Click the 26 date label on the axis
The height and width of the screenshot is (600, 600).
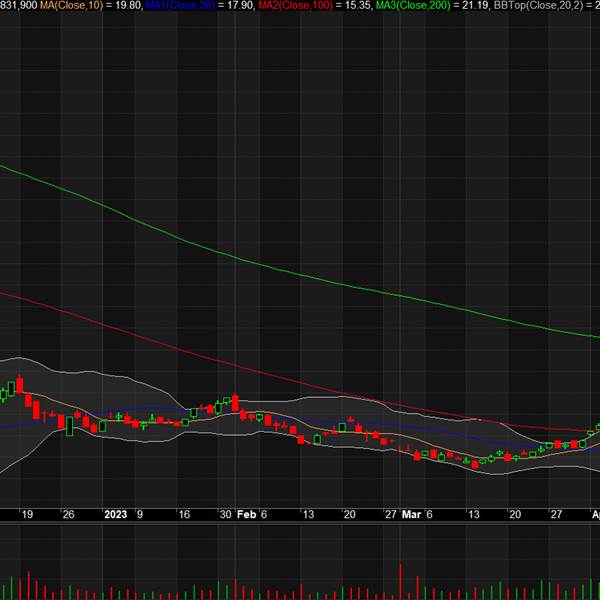point(68,514)
